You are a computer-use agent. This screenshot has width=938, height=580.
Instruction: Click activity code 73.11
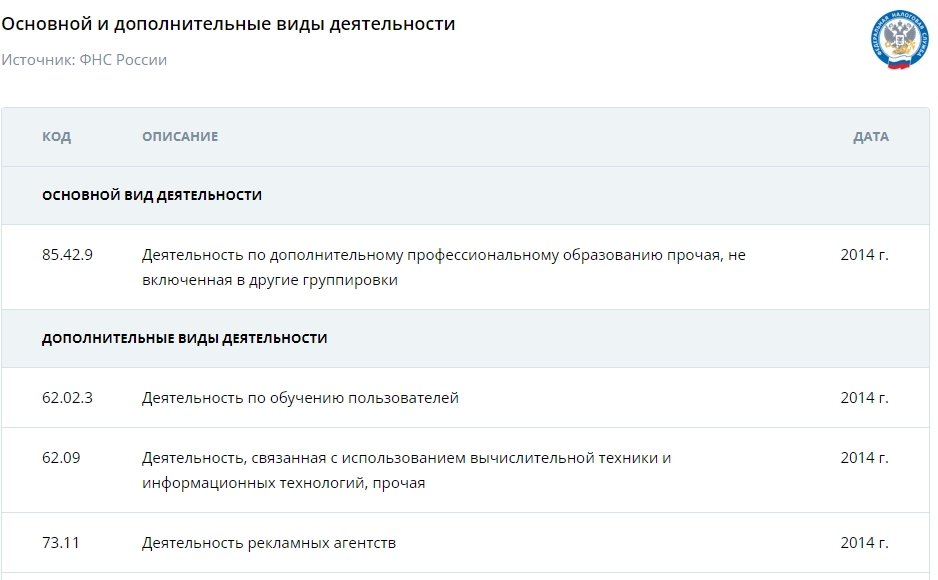[x=61, y=543]
